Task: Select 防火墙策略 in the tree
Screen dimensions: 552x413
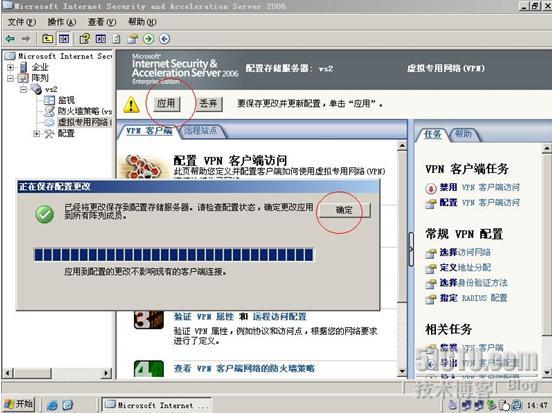Action: (85, 111)
